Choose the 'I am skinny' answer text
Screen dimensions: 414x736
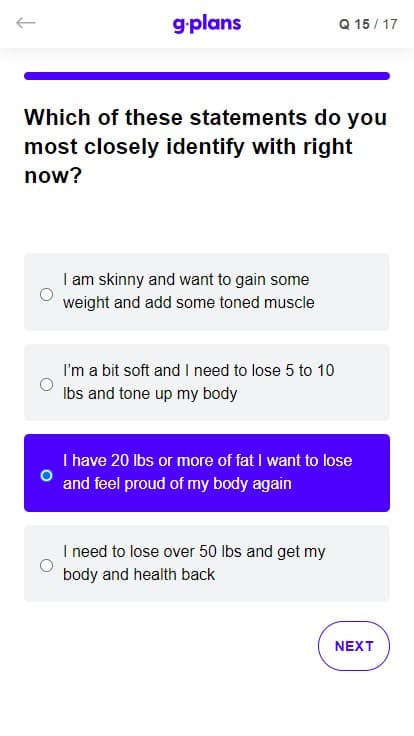click(189, 291)
